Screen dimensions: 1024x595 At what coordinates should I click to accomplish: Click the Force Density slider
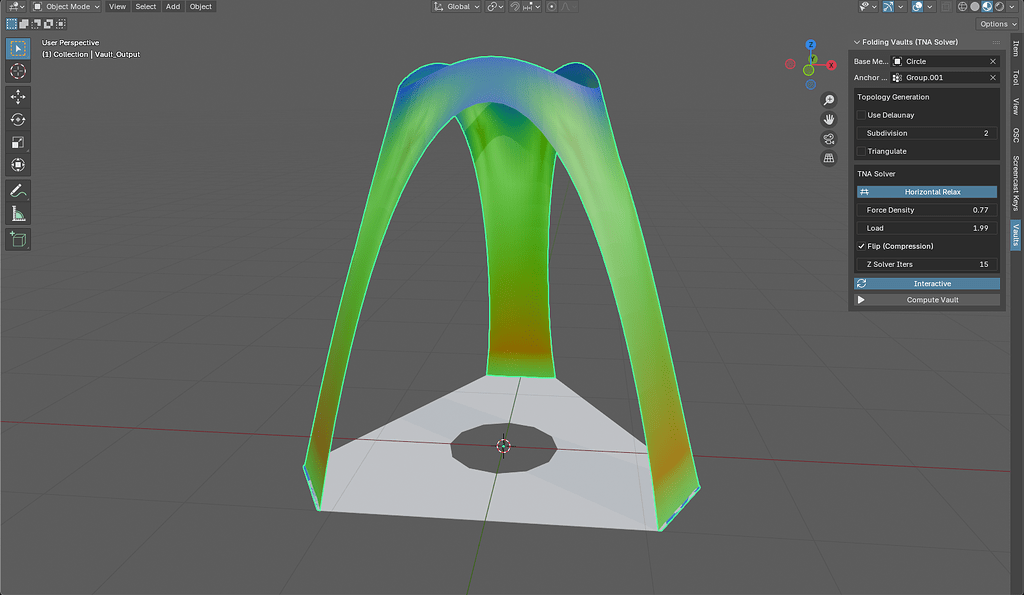pyautogui.click(x=927, y=210)
